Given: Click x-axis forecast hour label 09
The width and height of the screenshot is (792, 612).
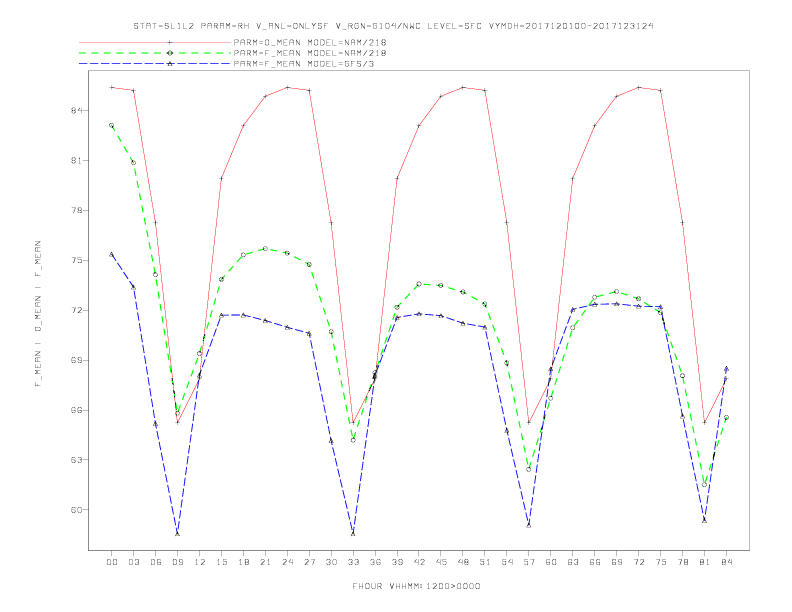Looking at the screenshot, I should pyautogui.click(x=177, y=562).
